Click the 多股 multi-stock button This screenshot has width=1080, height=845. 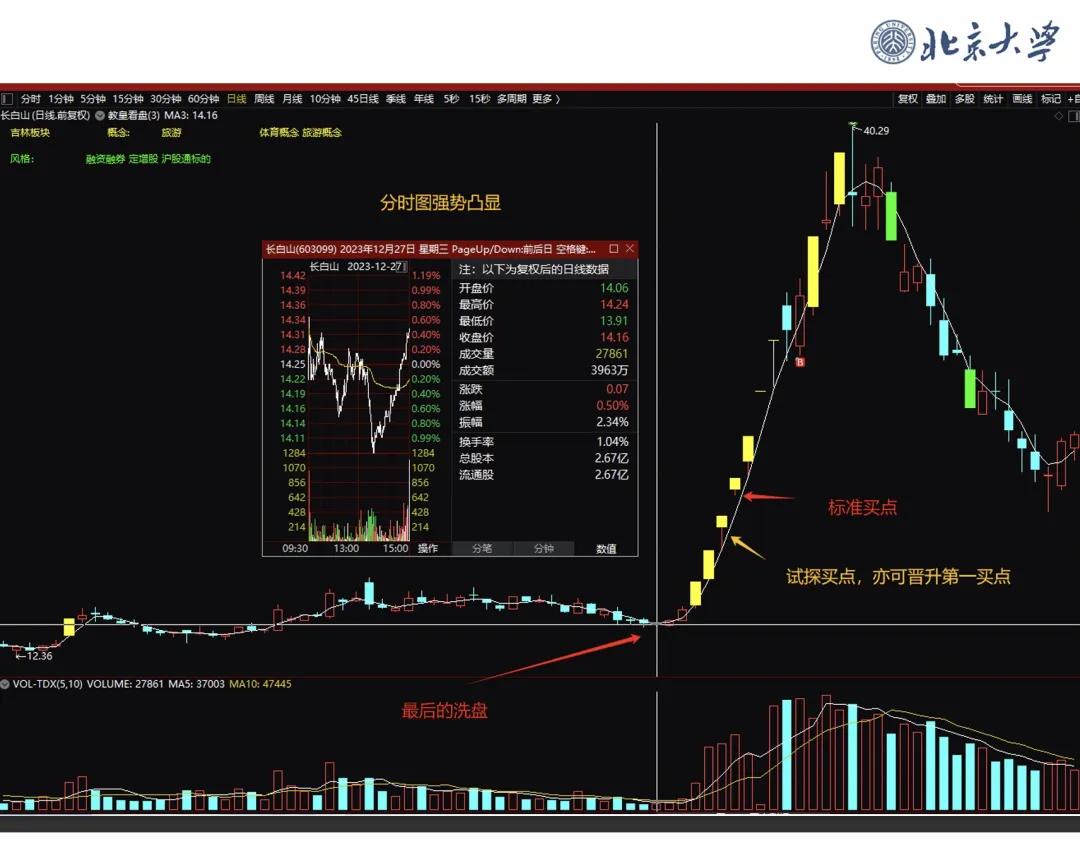click(964, 99)
